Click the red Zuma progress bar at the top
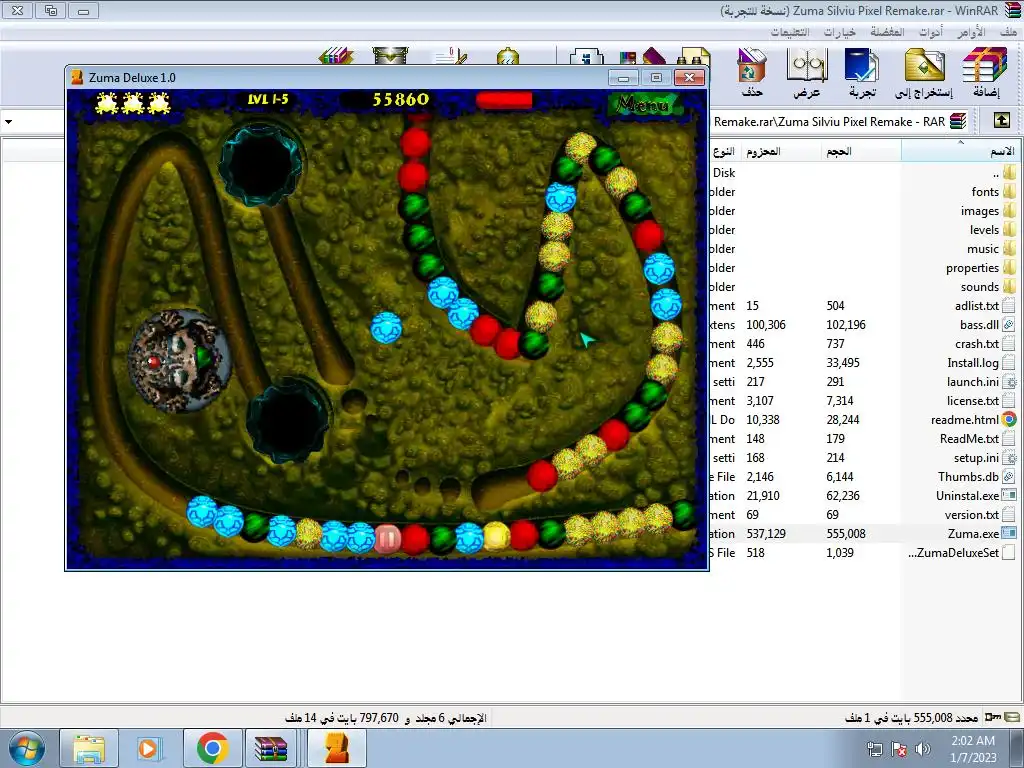This screenshot has width=1024, height=768. coord(504,100)
